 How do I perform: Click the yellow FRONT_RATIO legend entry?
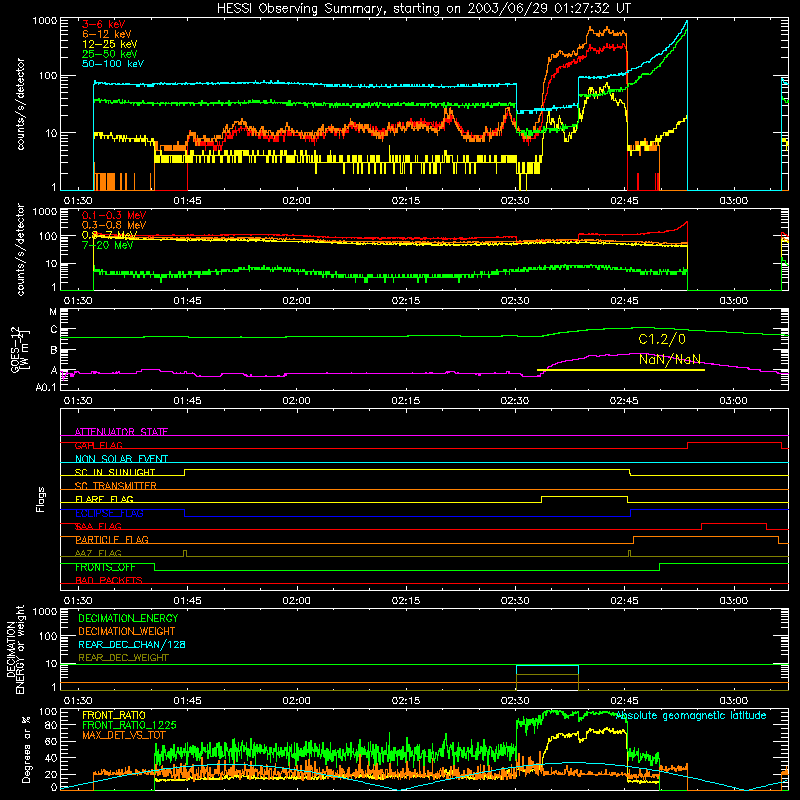(x=114, y=715)
